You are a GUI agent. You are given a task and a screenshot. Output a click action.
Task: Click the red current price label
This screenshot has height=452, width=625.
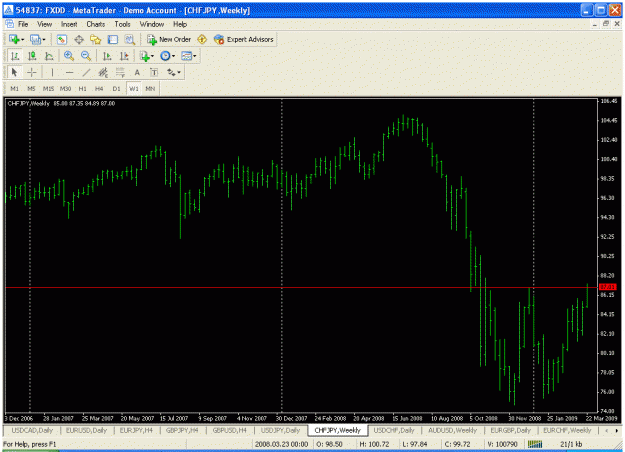(x=608, y=287)
